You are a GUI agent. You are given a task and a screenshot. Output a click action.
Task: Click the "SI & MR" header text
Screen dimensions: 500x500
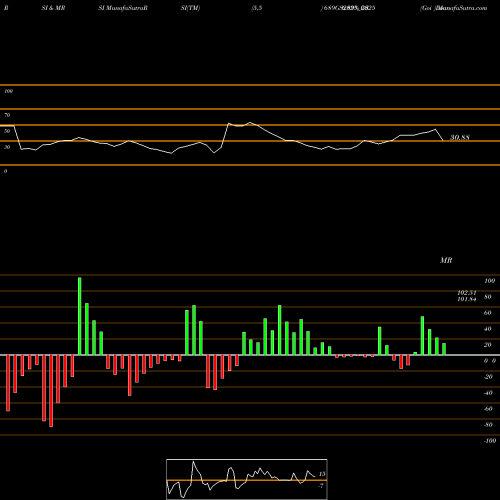coord(53,8)
